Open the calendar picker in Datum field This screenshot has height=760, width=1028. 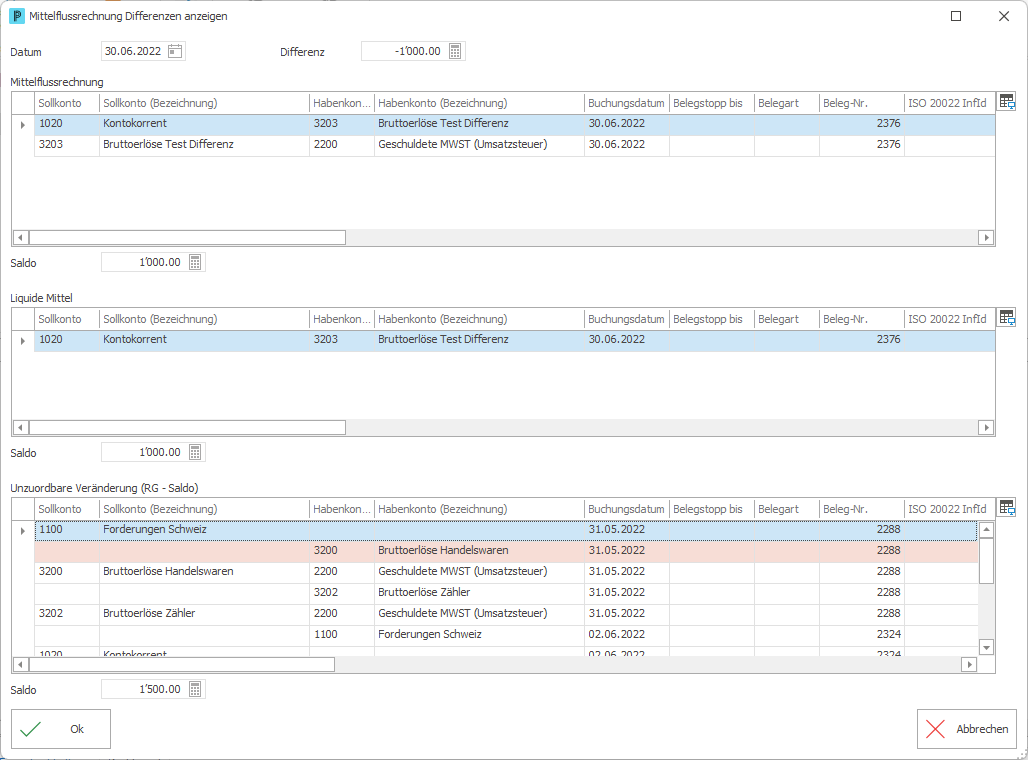174,51
